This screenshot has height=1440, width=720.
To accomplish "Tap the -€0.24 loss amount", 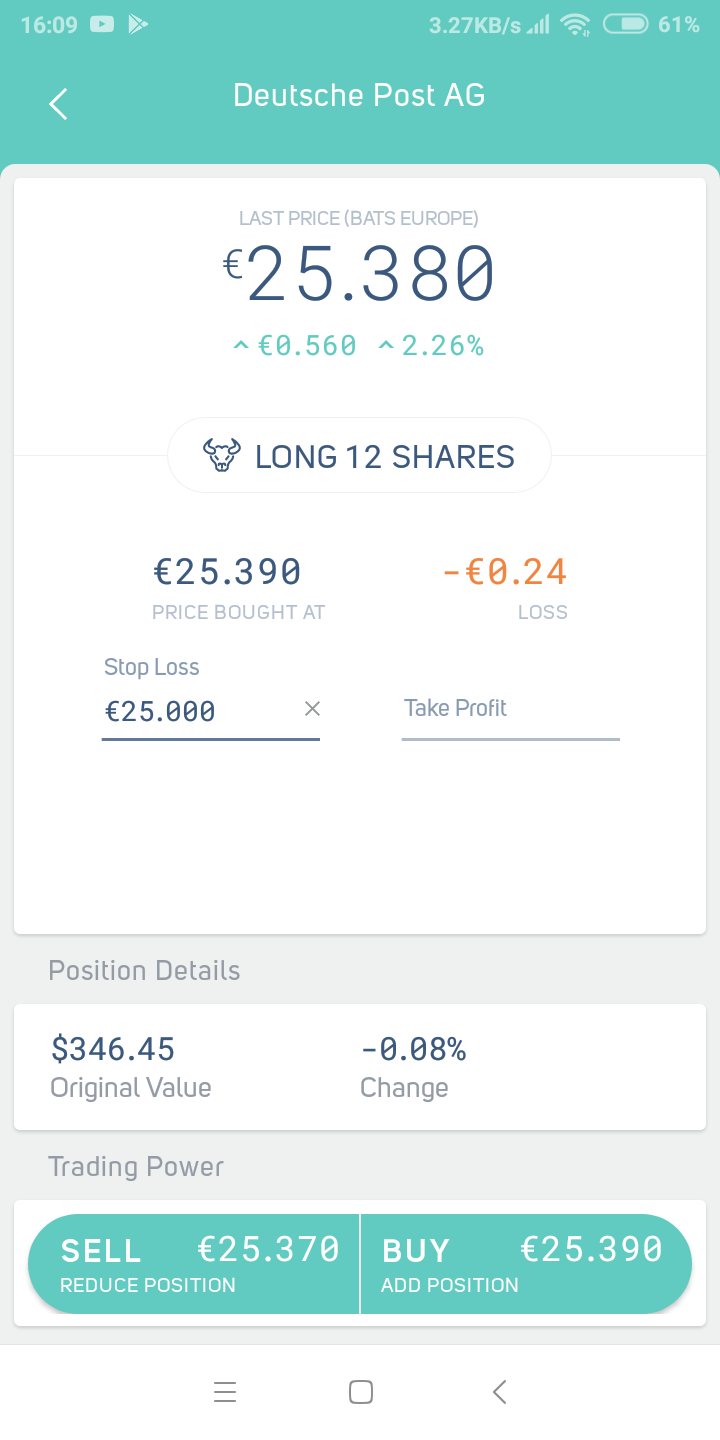I will [504, 572].
